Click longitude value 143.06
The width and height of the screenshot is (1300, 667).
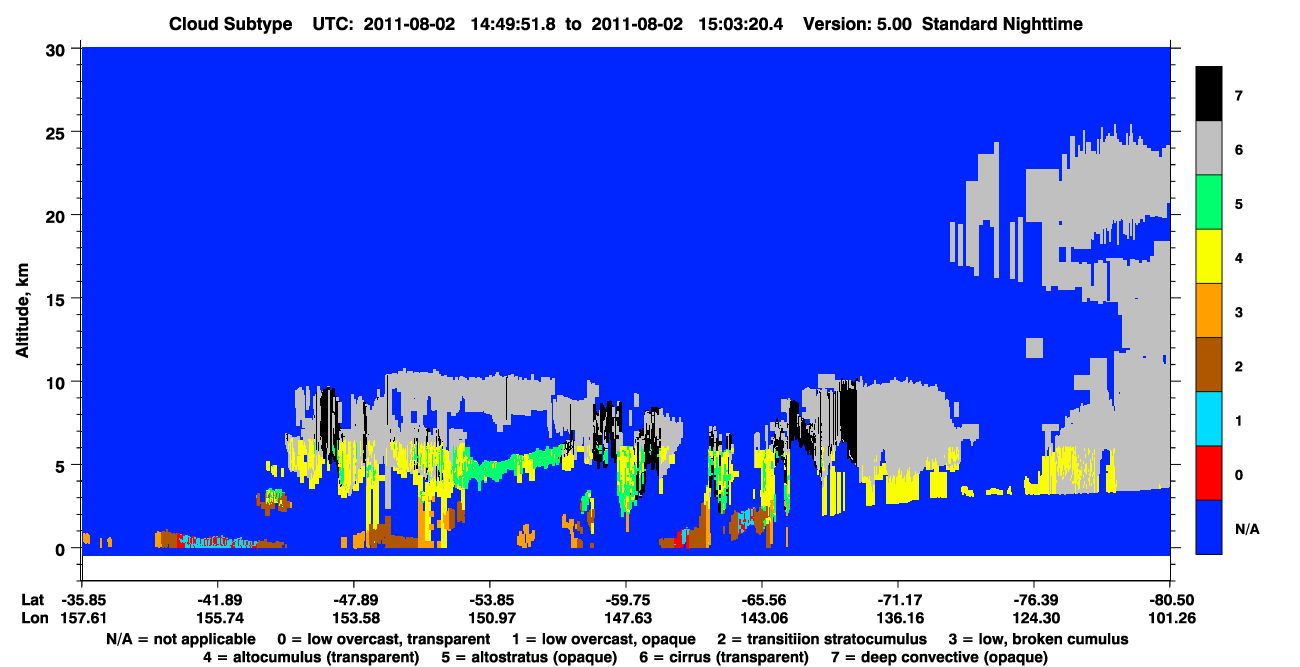click(762, 618)
